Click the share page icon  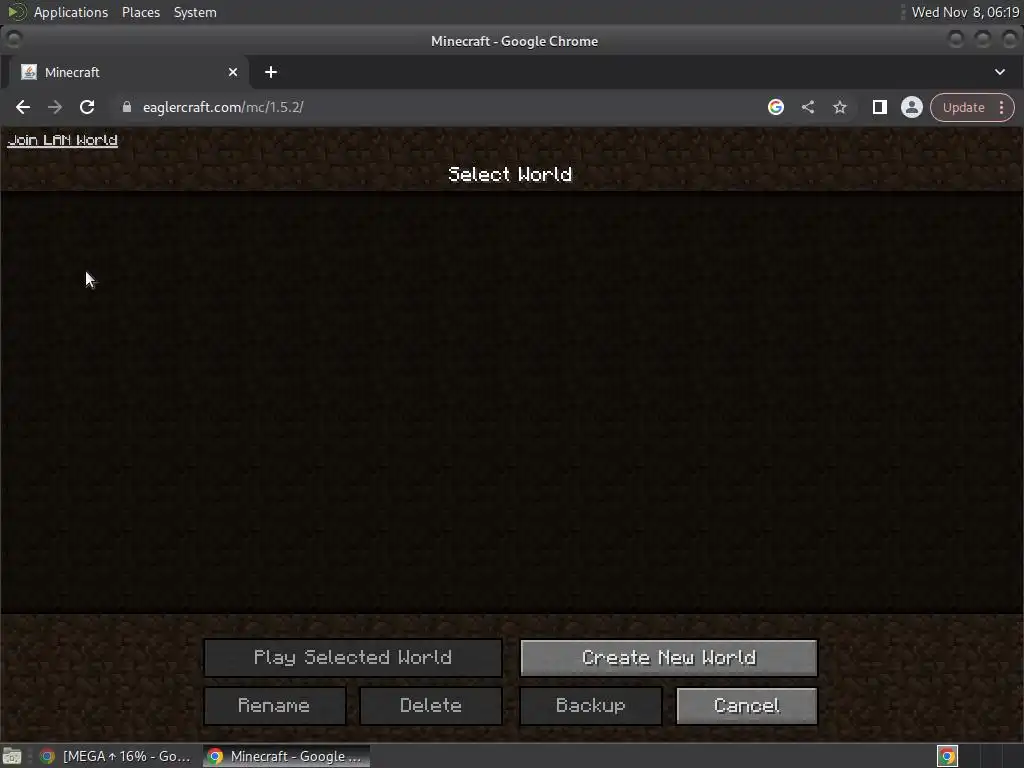click(x=808, y=107)
